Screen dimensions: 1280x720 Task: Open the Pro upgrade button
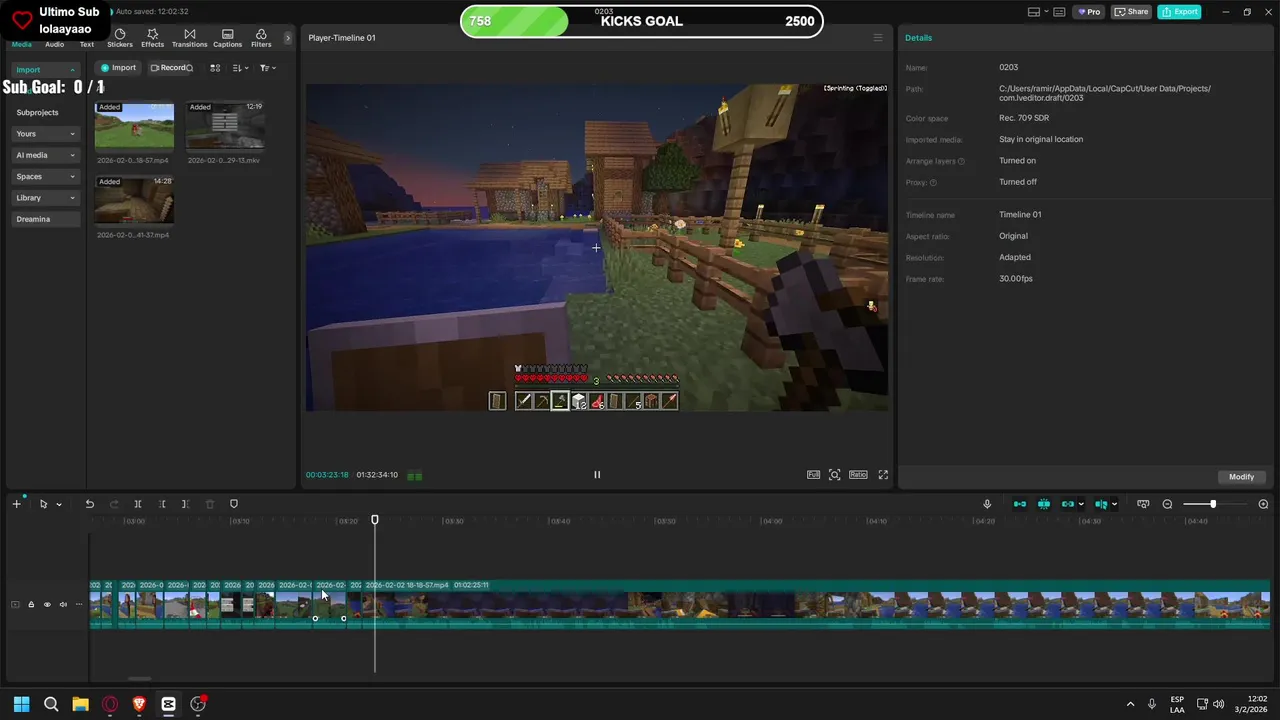point(1088,12)
